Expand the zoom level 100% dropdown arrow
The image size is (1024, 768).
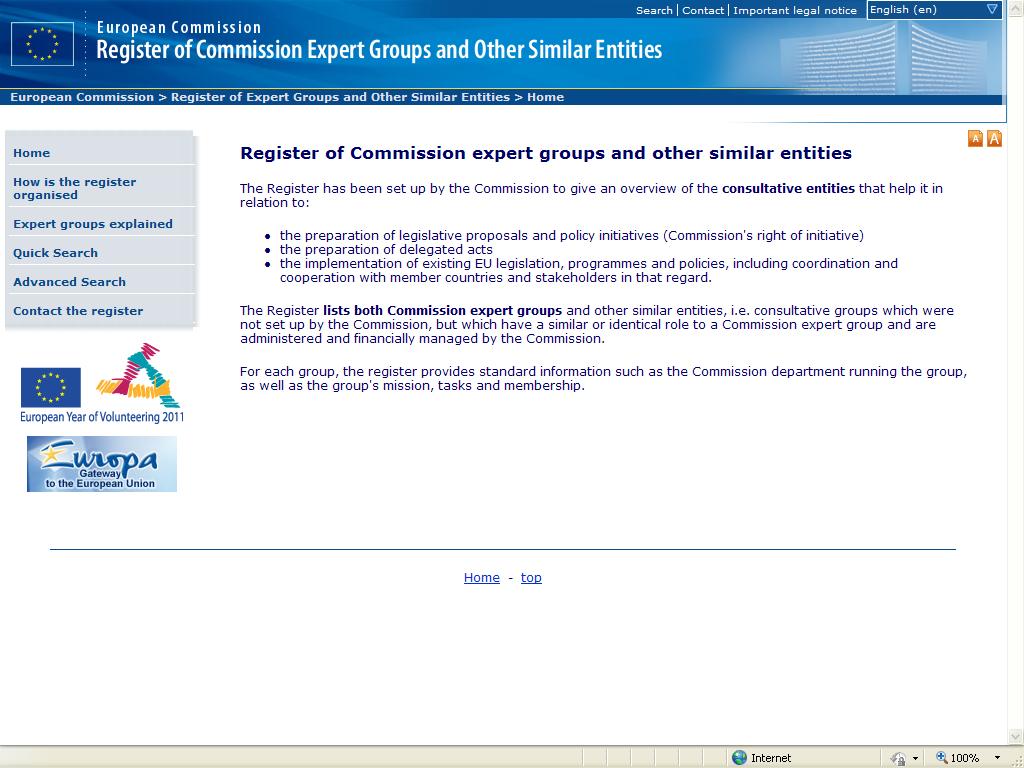[997, 758]
